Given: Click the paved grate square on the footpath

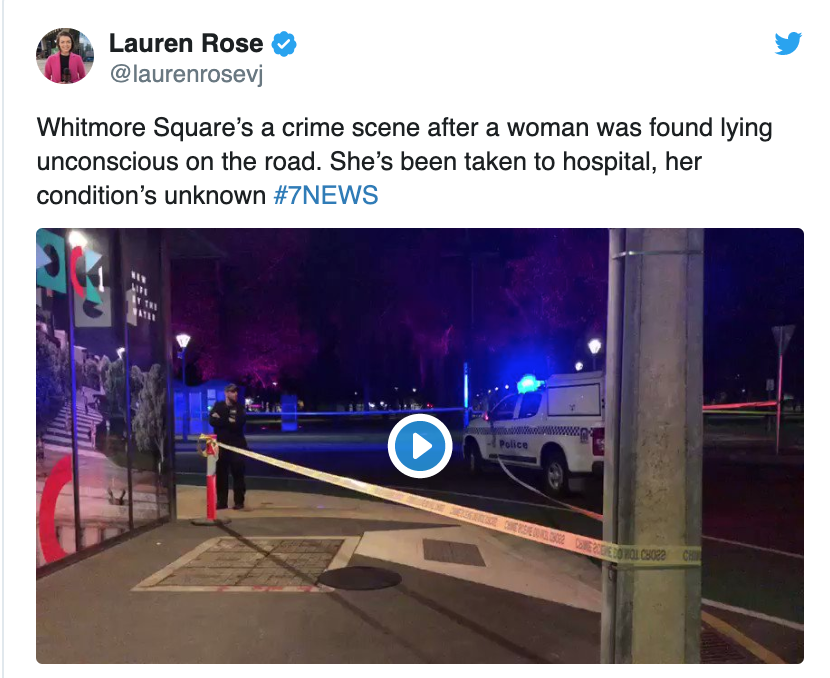Looking at the screenshot, I should tap(246, 564).
